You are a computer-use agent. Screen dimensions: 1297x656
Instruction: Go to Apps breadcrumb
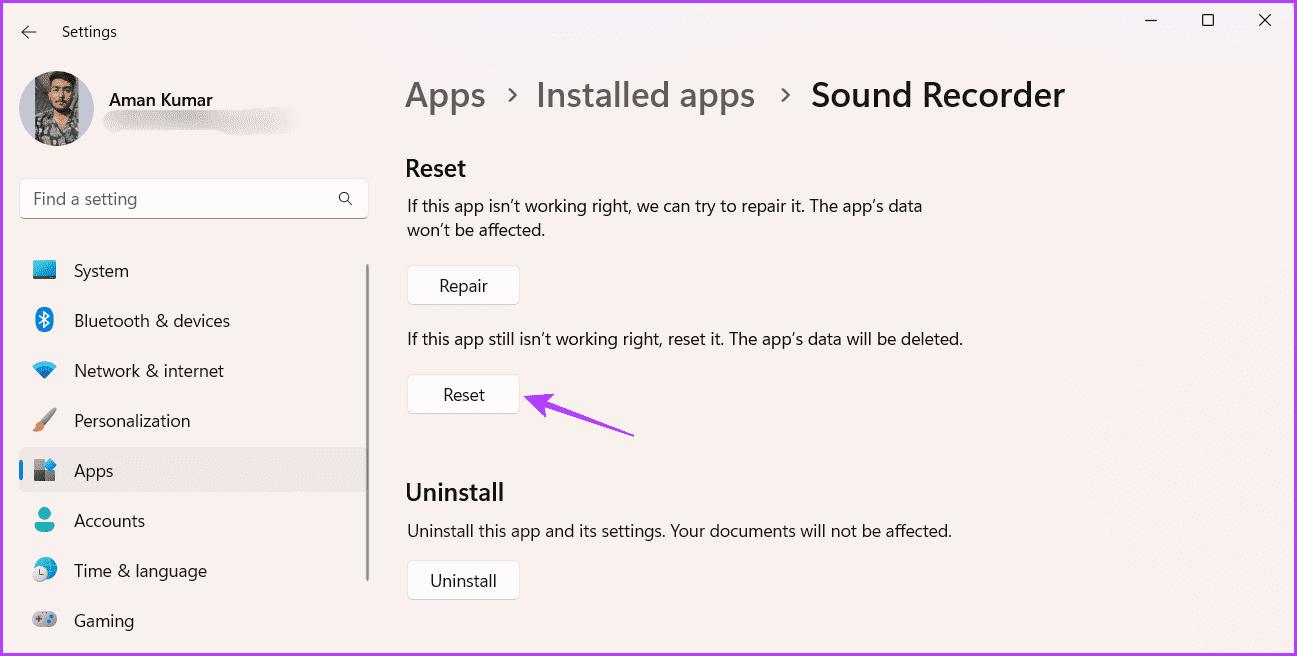pos(445,96)
